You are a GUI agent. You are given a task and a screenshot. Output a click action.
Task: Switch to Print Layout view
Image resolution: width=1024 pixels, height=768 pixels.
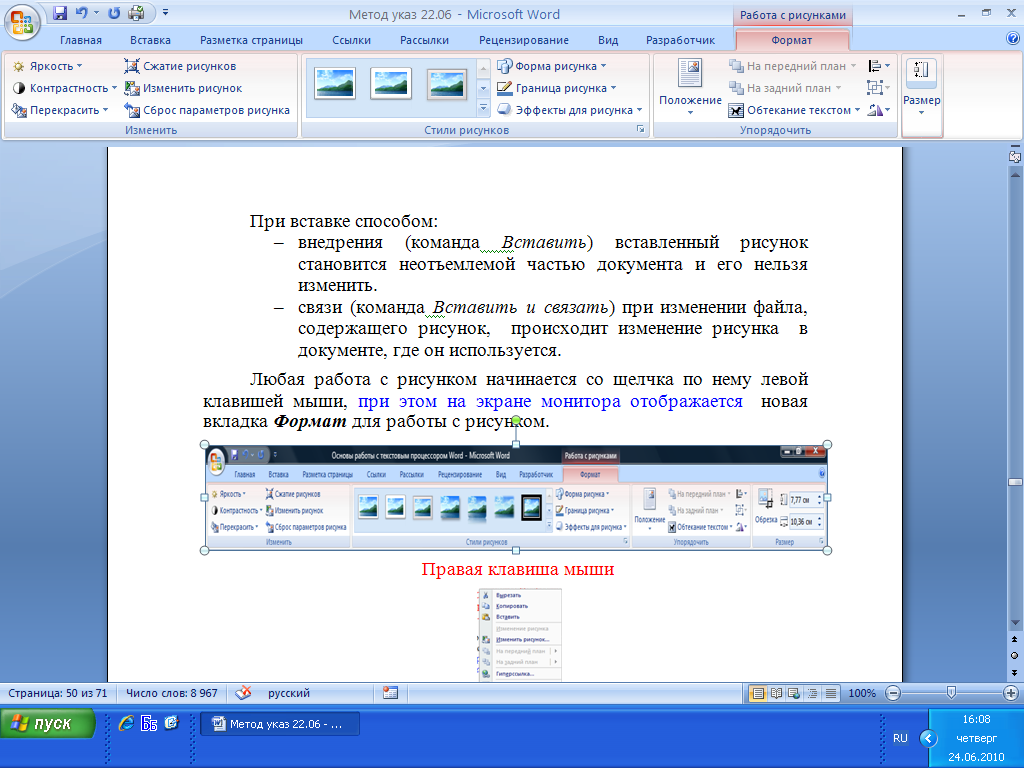758,694
